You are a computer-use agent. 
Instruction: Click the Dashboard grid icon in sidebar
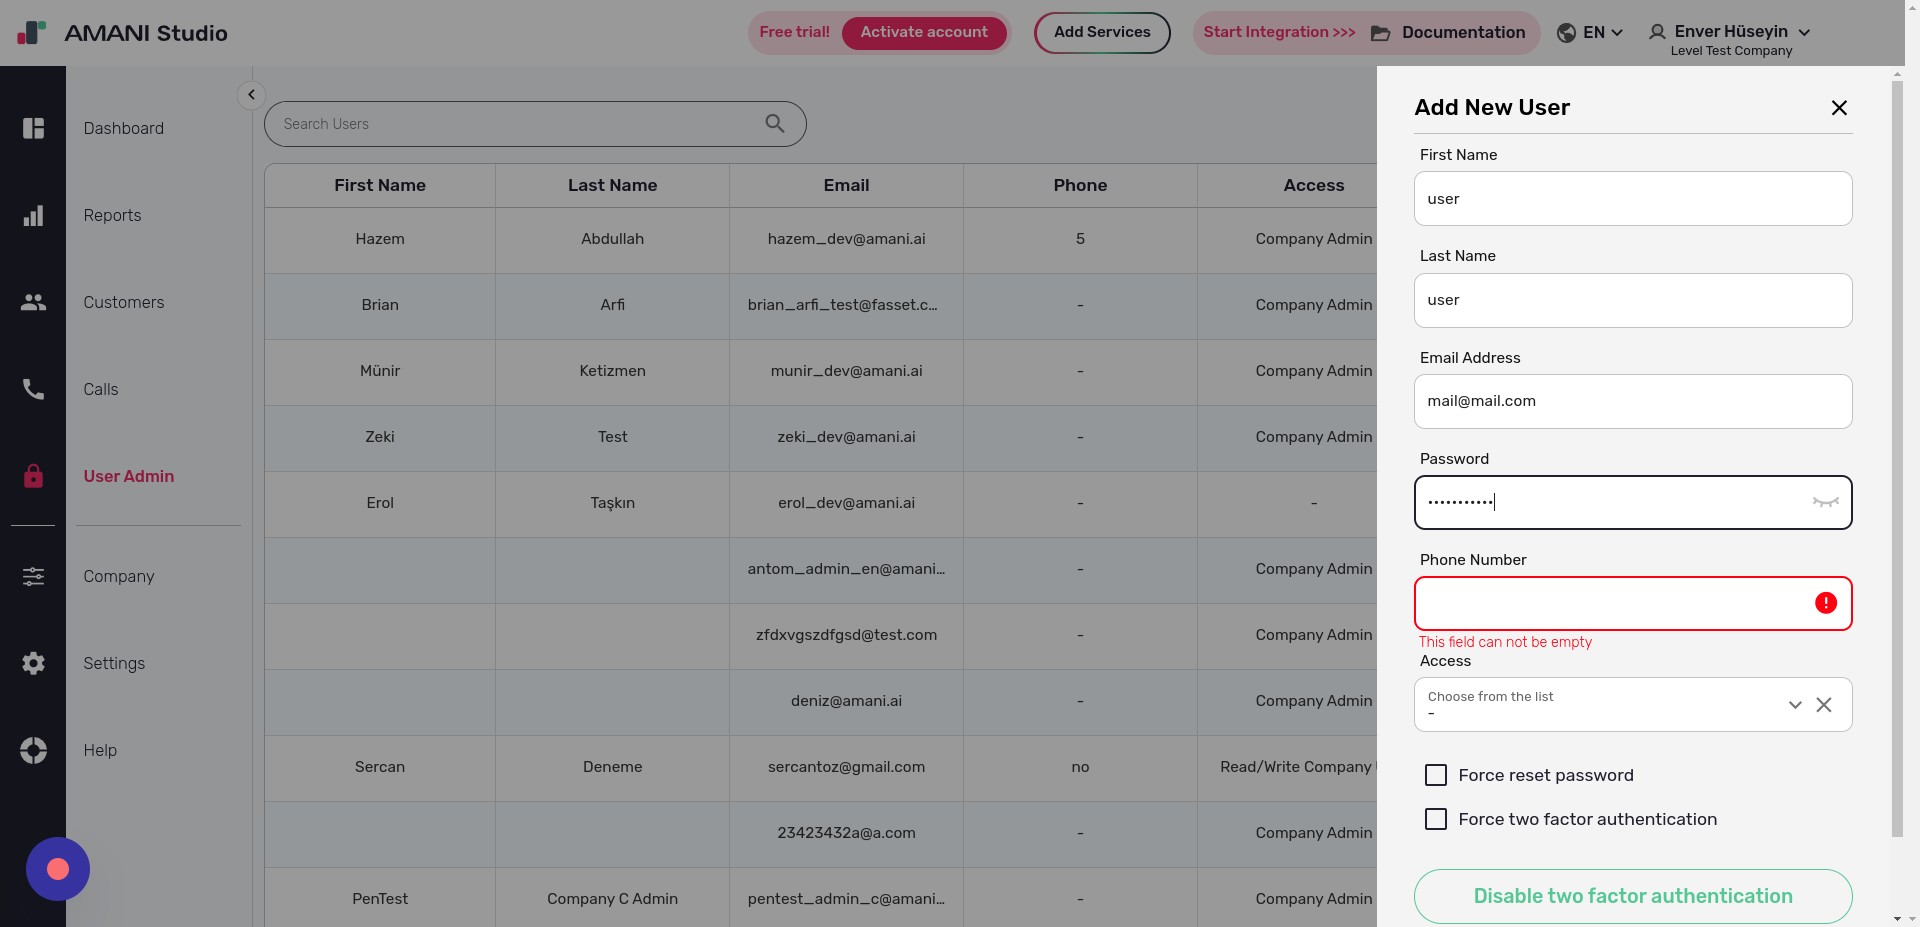click(33, 128)
